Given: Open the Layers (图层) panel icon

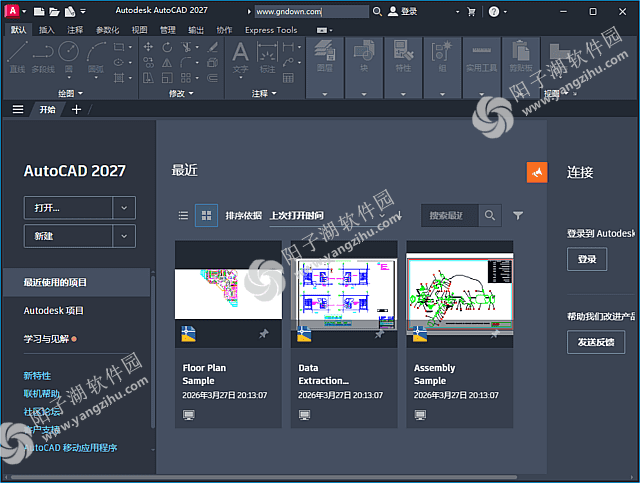Looking at the screenshot, I should [324, 56].
